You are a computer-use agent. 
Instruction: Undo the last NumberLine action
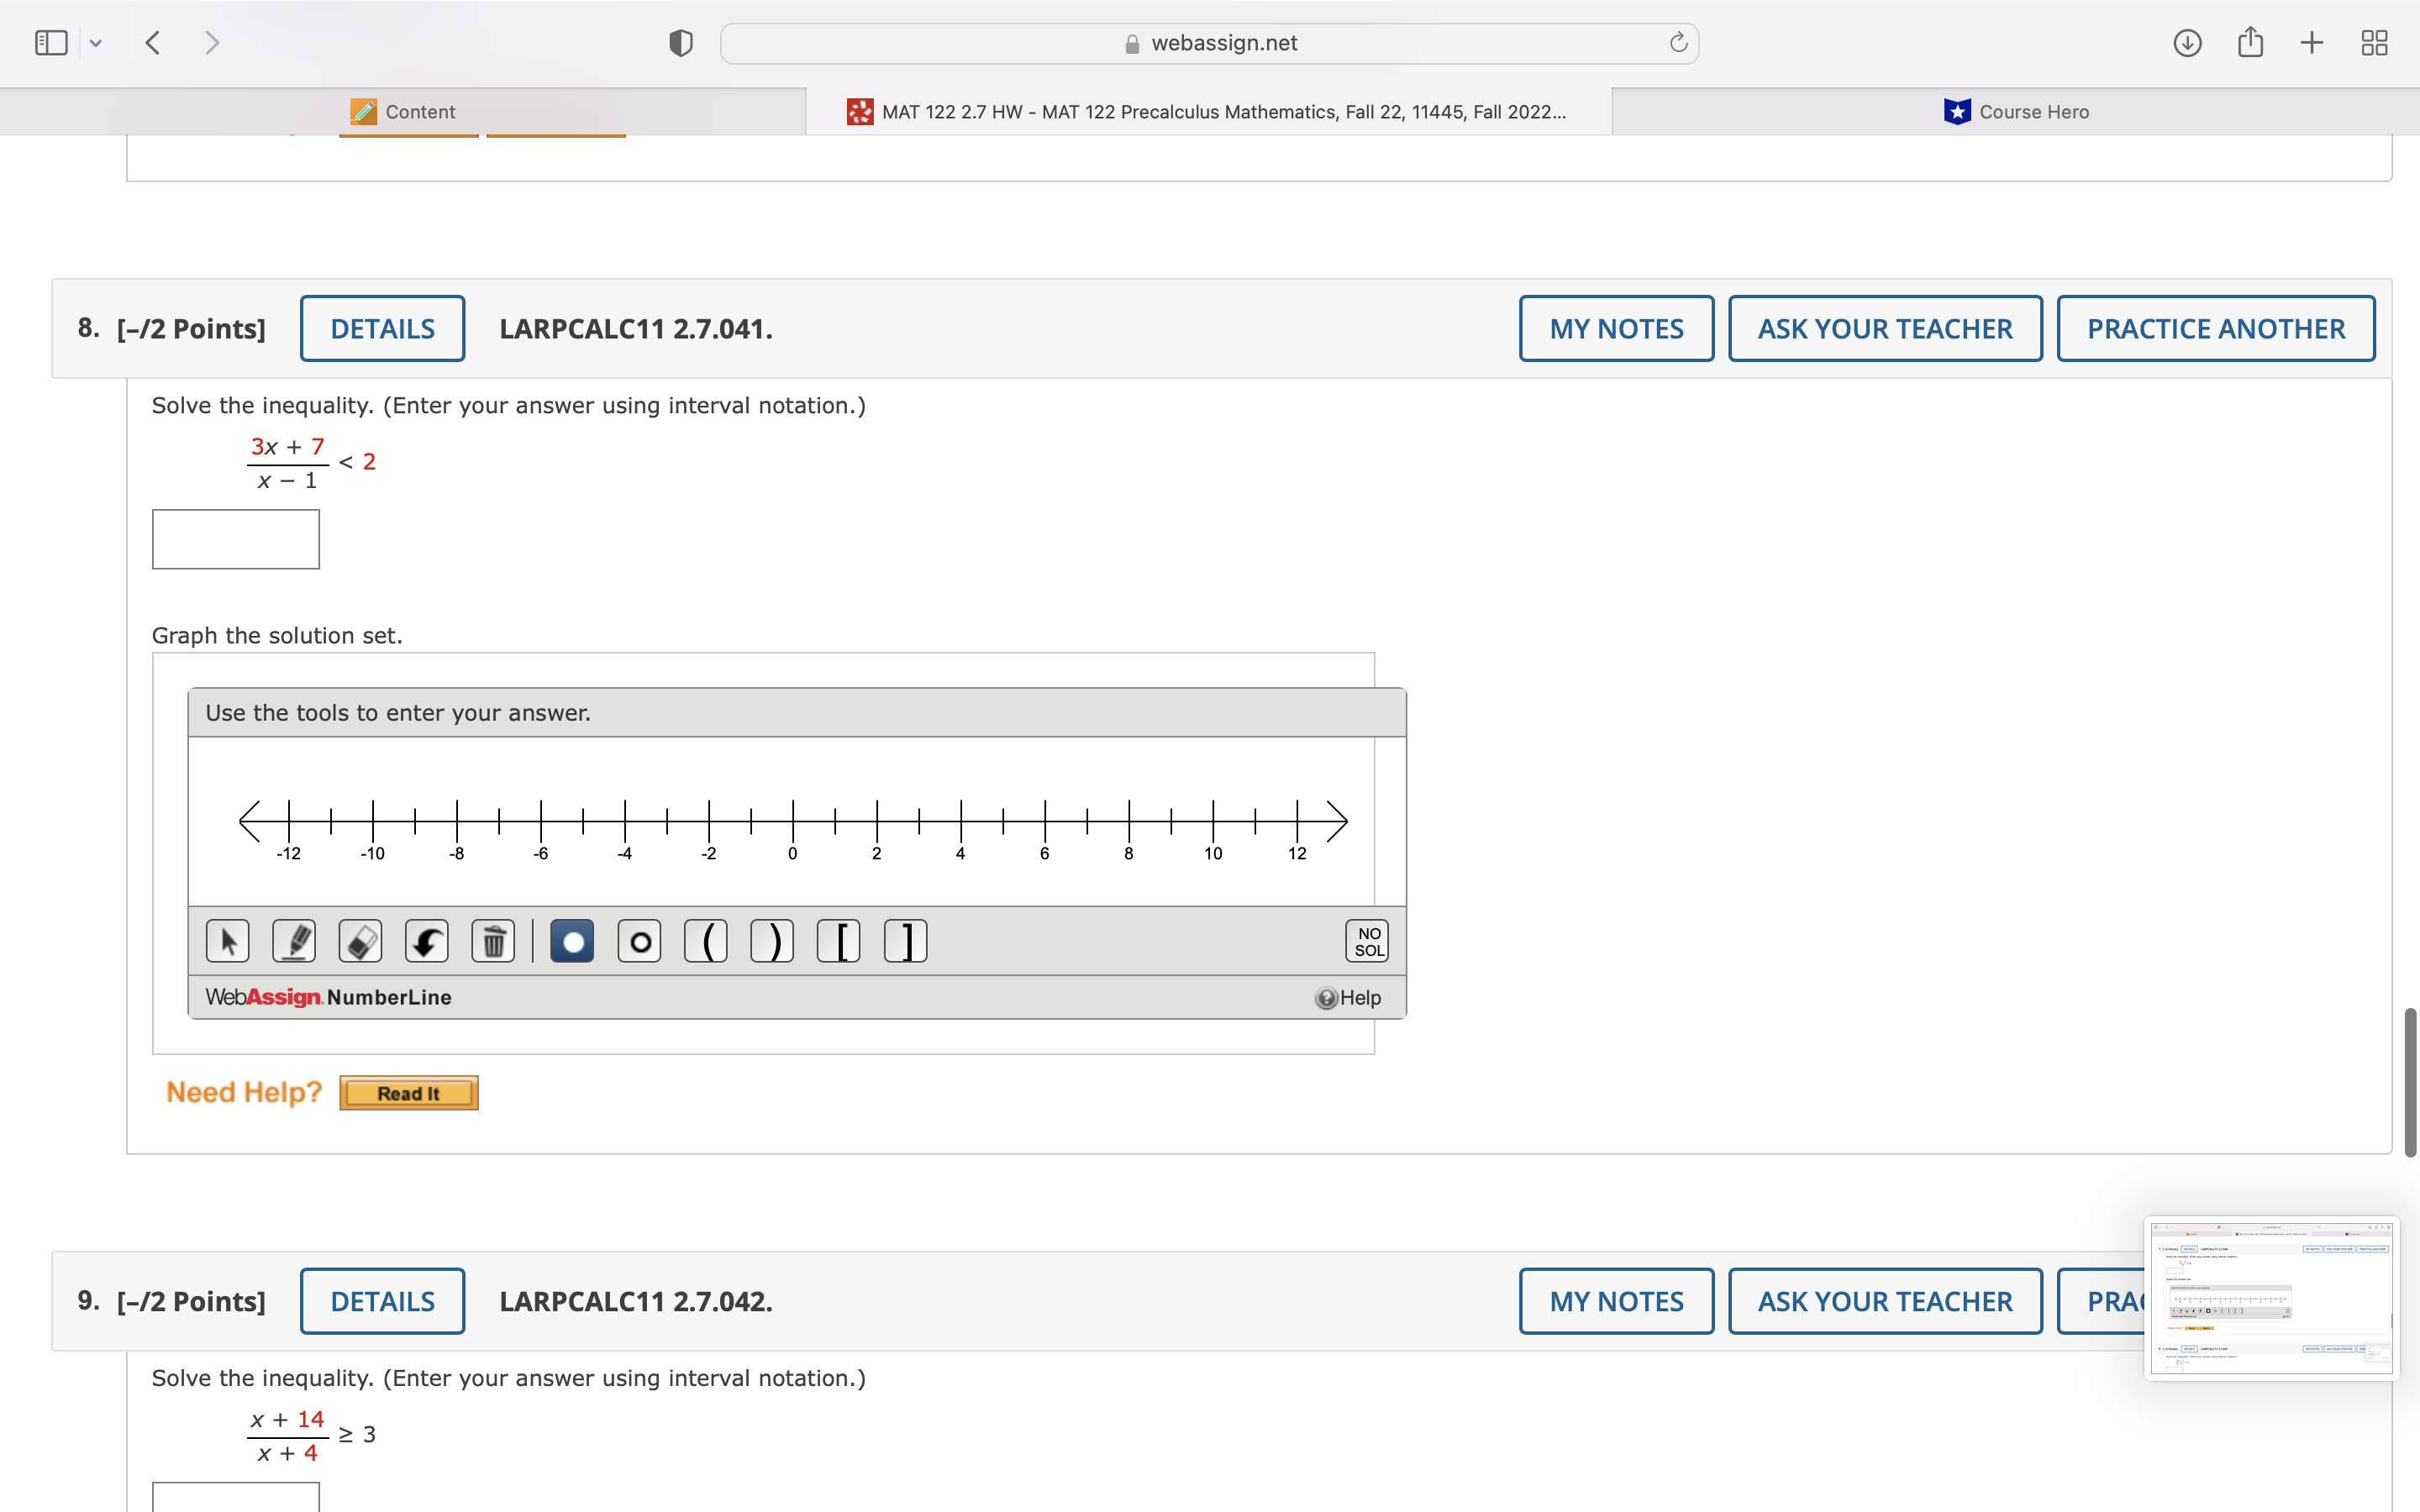pos(427,940)
